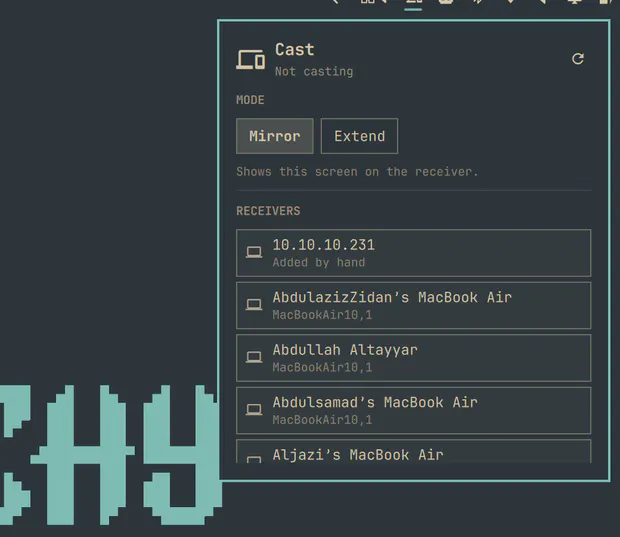Click the MacBookAir10,1 label under Abdulsamad's MacBook Air
The width and height of the screenshot is (620, 537).
[x=322, y=420]
